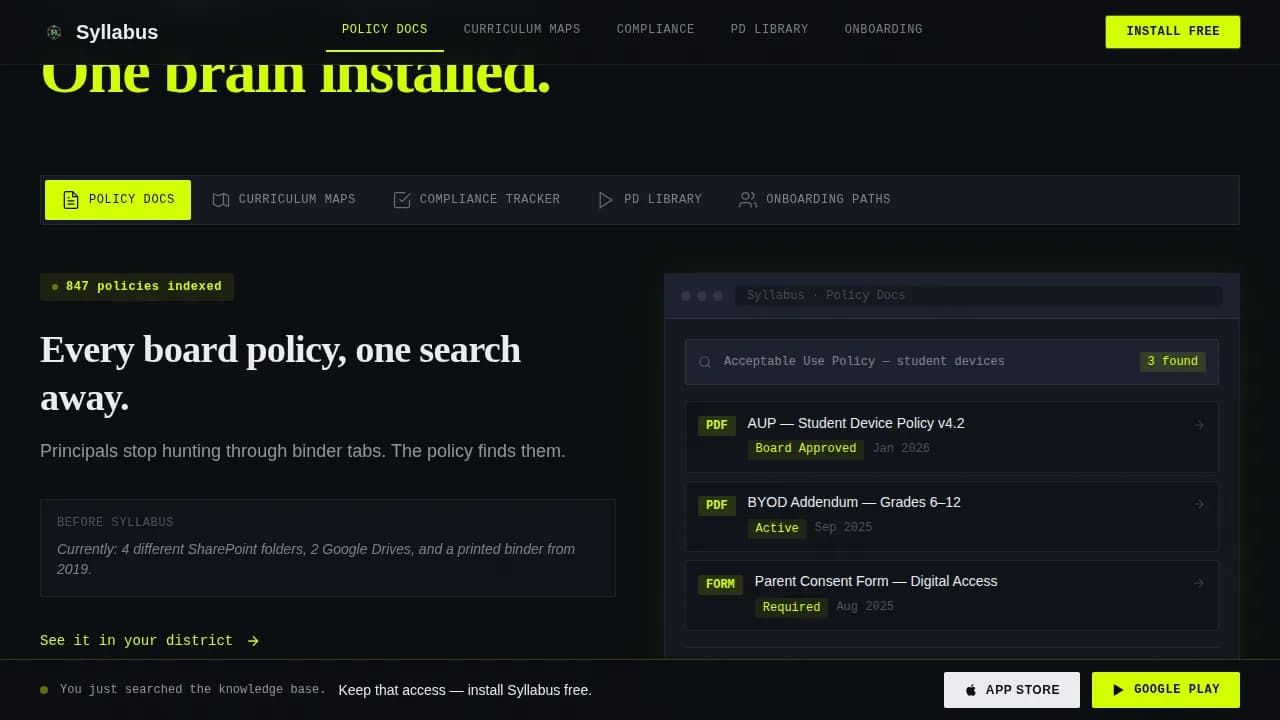Screen dimensions: 1280x720
Task: Click the 3 found results badge
Action: point(1173,362)
